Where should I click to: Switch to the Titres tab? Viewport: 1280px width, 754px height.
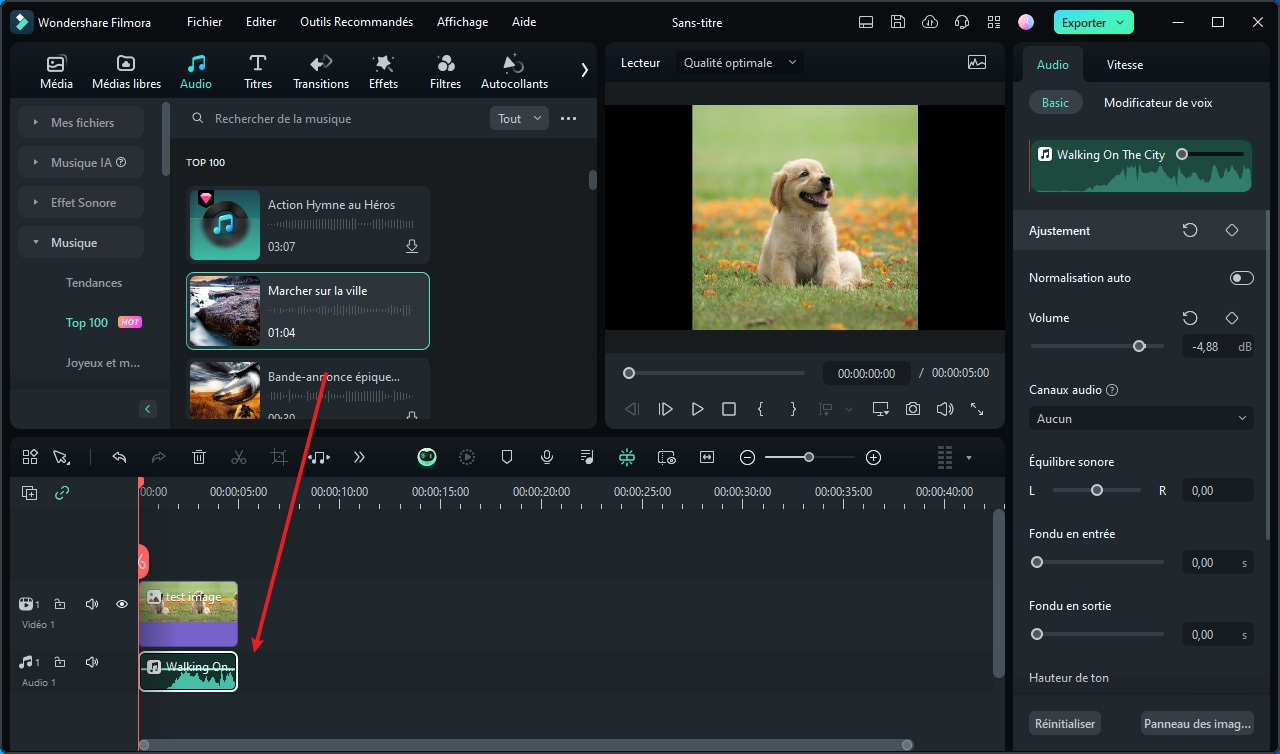[258, 71]
